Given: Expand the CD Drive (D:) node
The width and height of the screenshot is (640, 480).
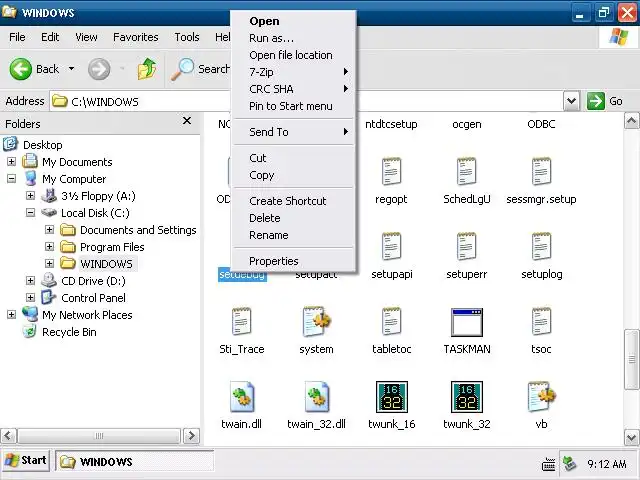Looking at the screenshot, I should click(30, 280).
